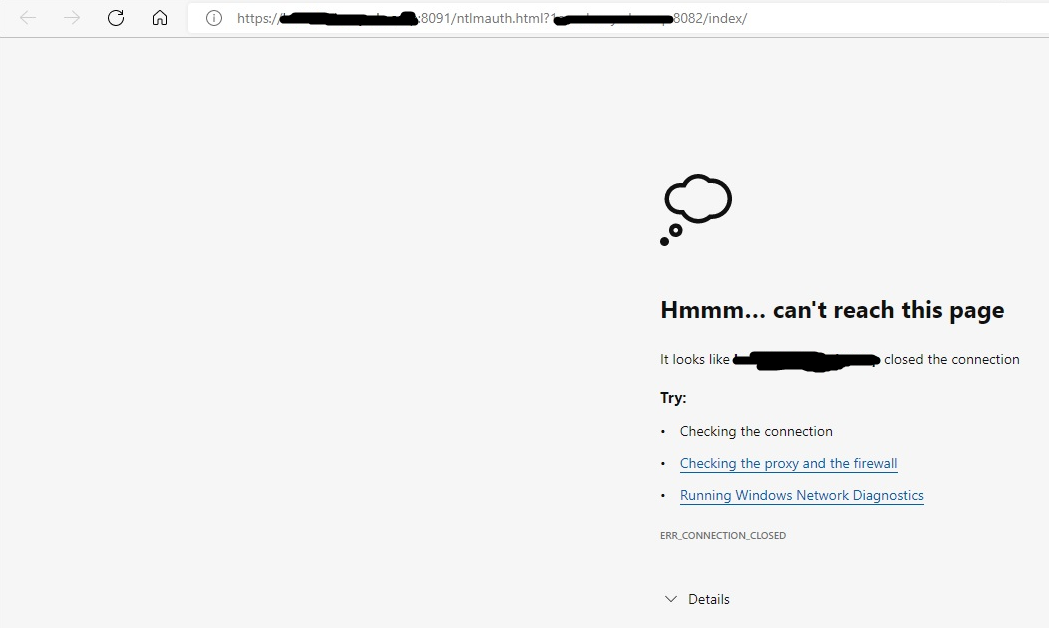View site information icon in address bar
The image size is (1049, 628).
213,18
